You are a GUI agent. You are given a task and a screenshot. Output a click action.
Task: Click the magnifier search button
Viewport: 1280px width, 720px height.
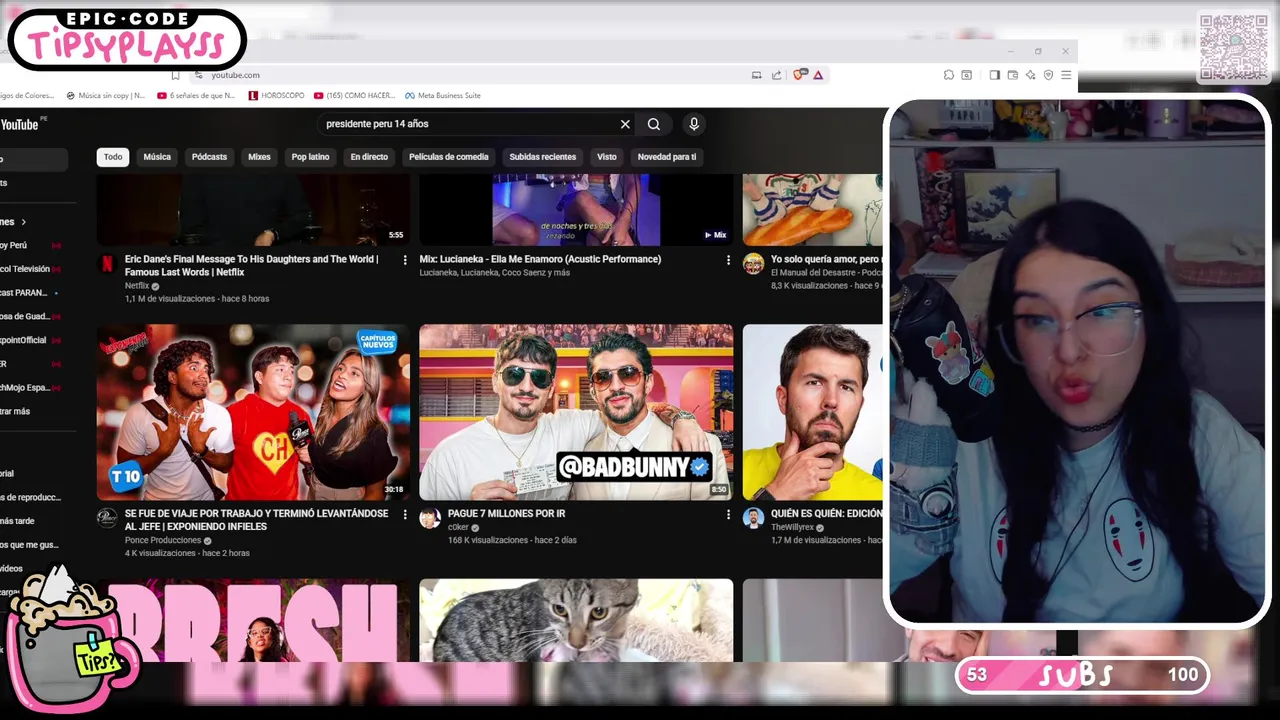654,124
